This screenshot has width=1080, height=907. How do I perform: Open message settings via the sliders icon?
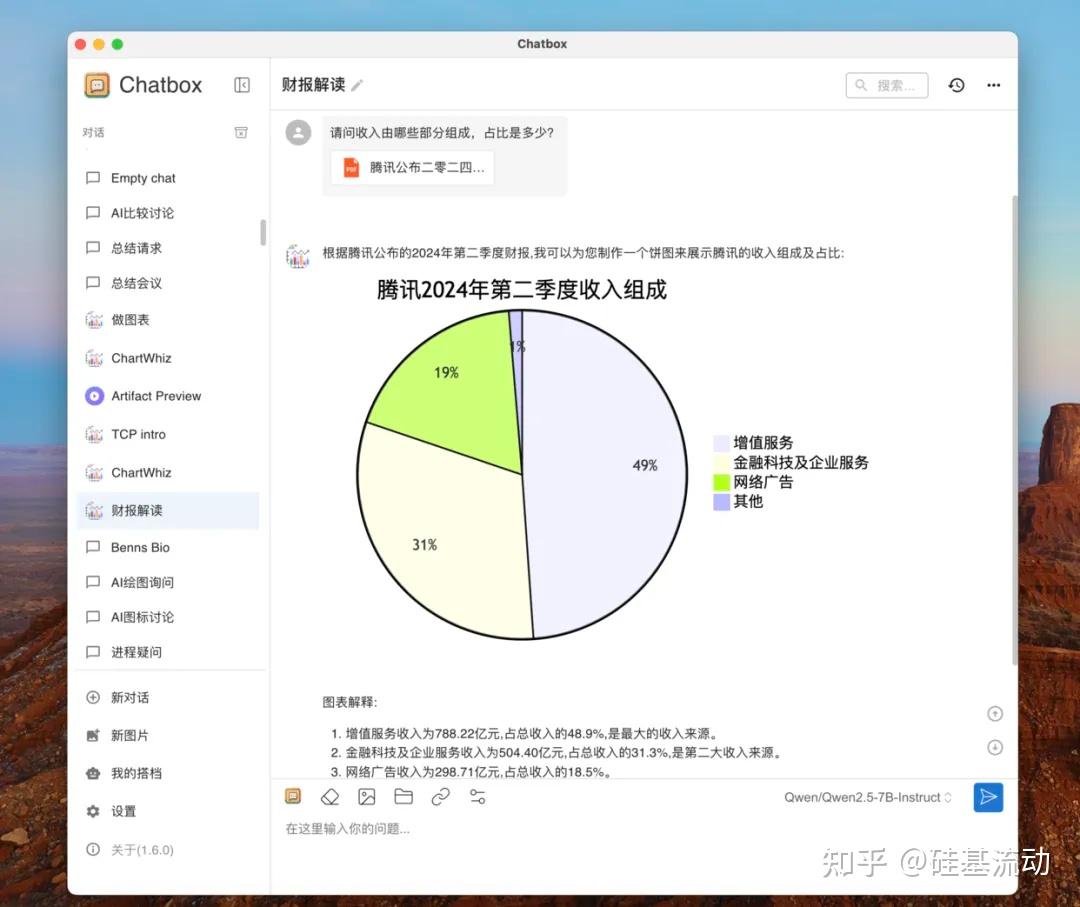[x=477, y=796]
